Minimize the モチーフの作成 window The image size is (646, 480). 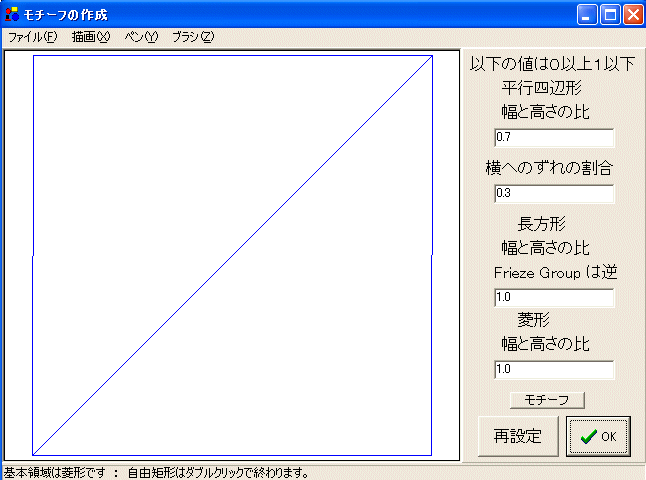(x=587, y=15)
